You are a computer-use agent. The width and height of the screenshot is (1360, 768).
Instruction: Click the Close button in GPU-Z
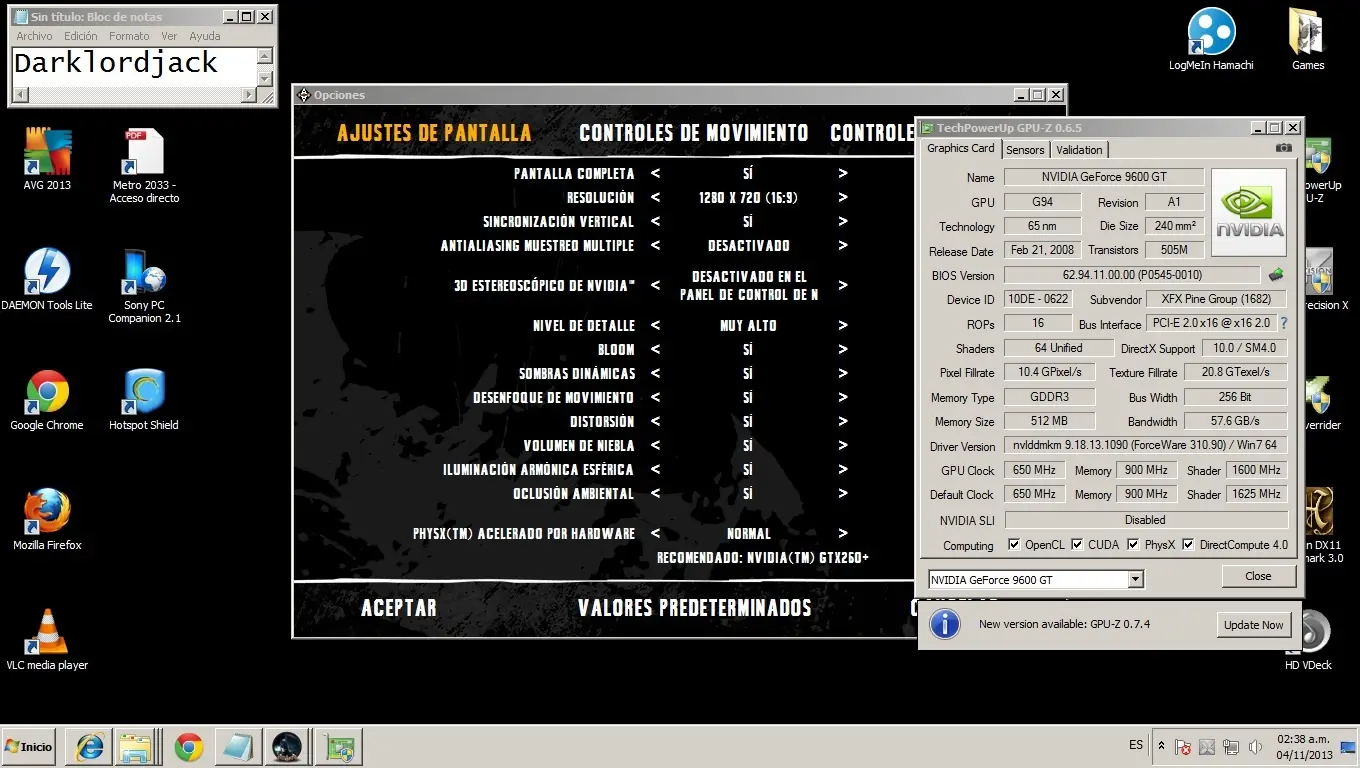[x=1258, y=576]
